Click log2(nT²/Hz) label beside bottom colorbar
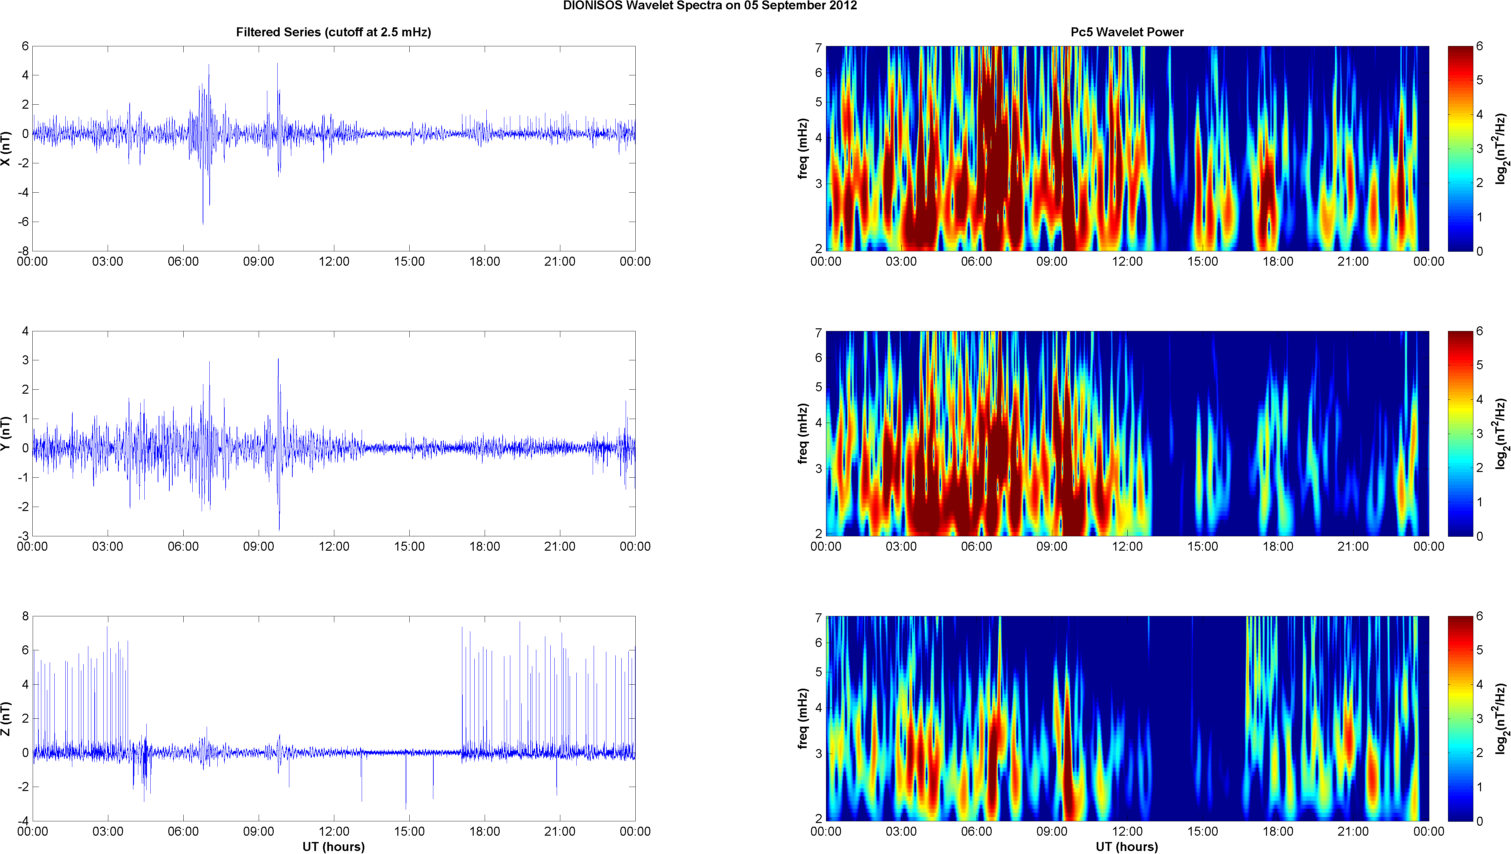Viewport: 1511px width, 854px height. [1500, 718]
